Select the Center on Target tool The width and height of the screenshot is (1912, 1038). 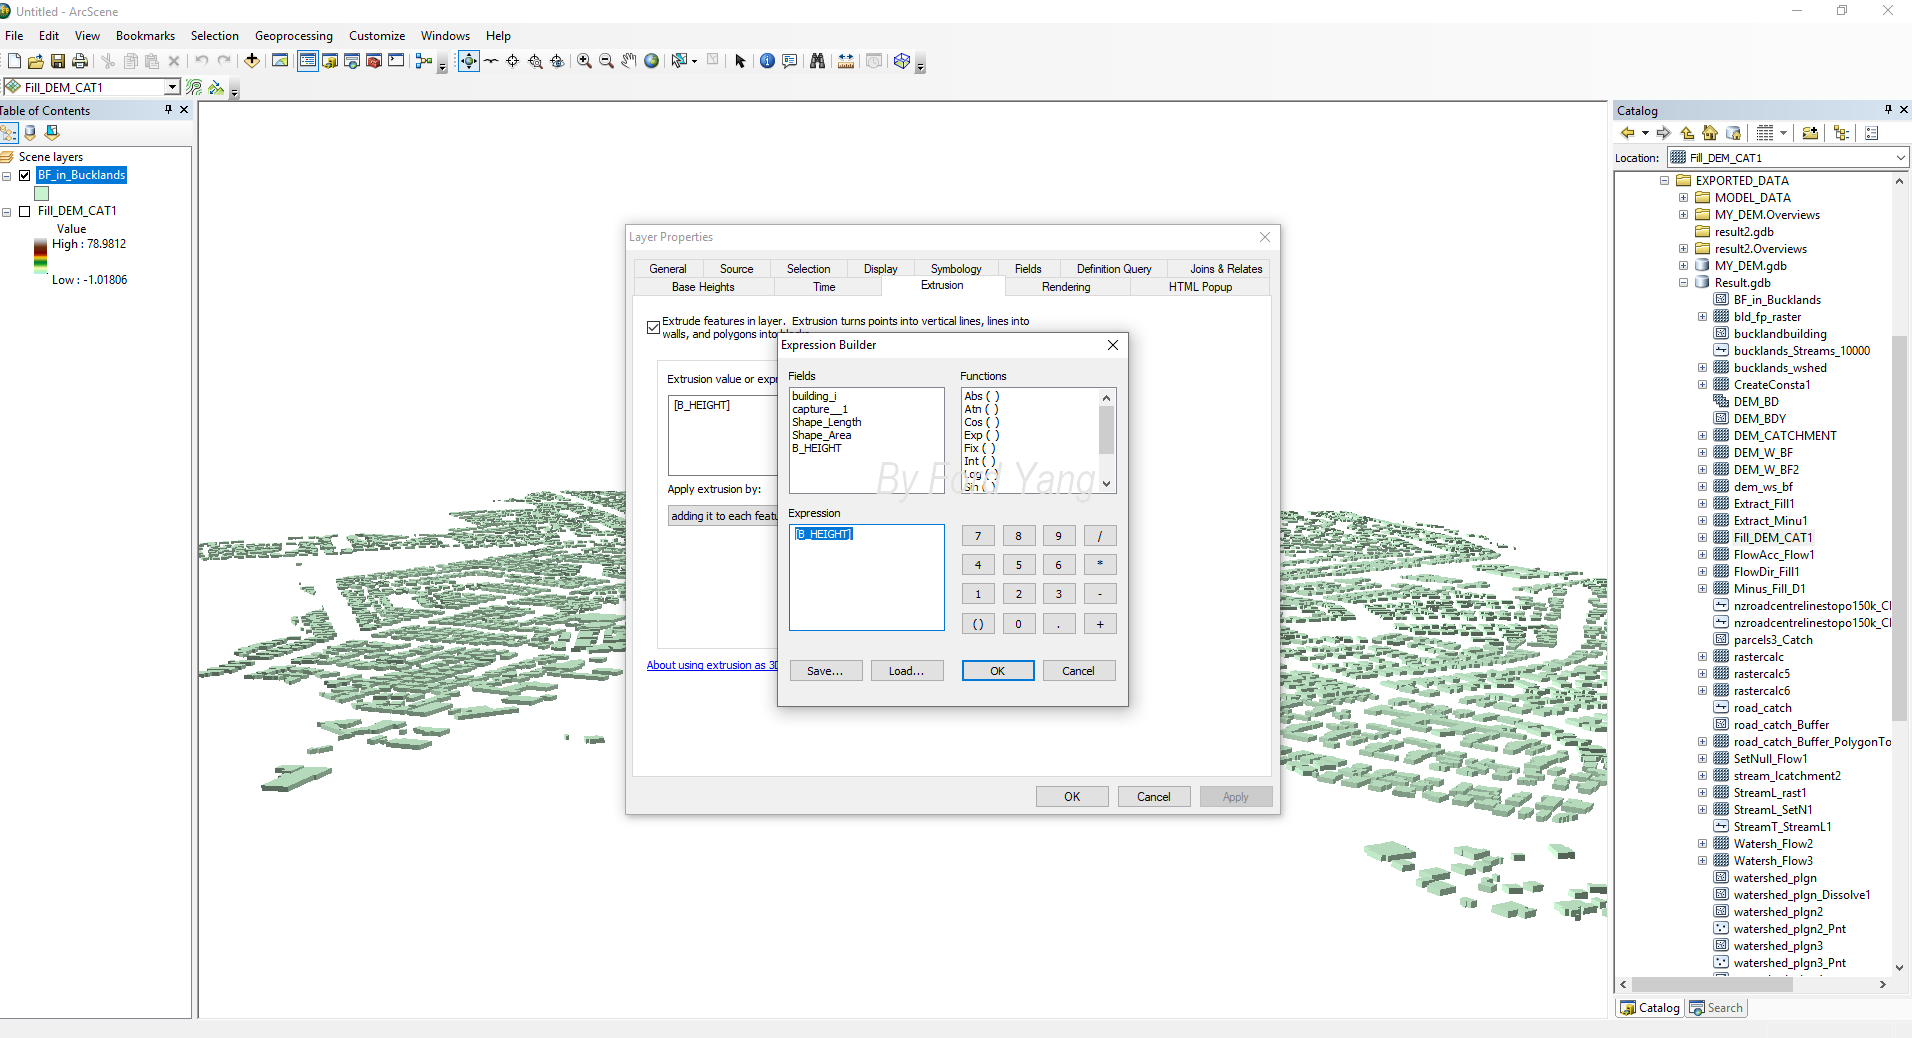(513, 61)
